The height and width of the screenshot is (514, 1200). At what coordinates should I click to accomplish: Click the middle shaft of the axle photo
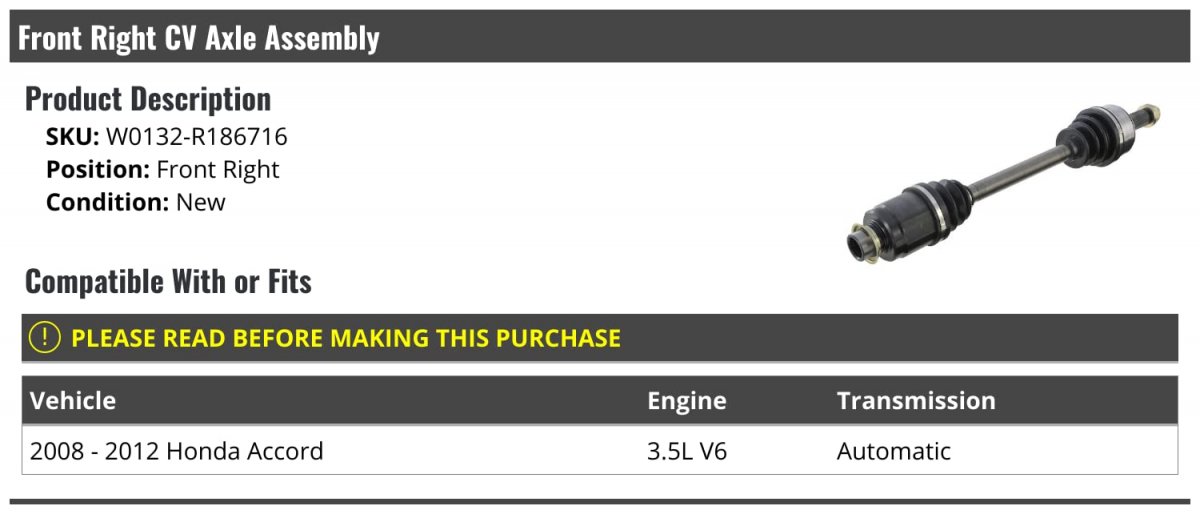(x=1010, y=172)
